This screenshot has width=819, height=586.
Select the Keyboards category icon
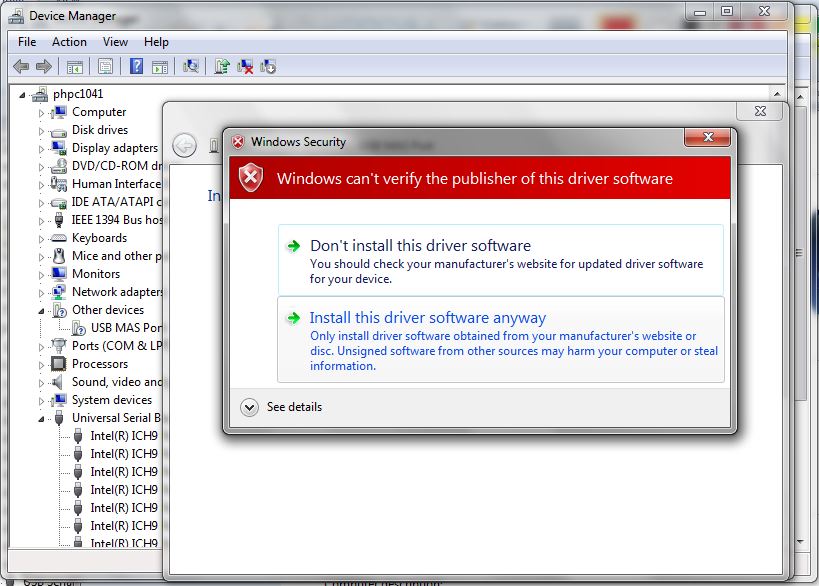tap(58, 238)
